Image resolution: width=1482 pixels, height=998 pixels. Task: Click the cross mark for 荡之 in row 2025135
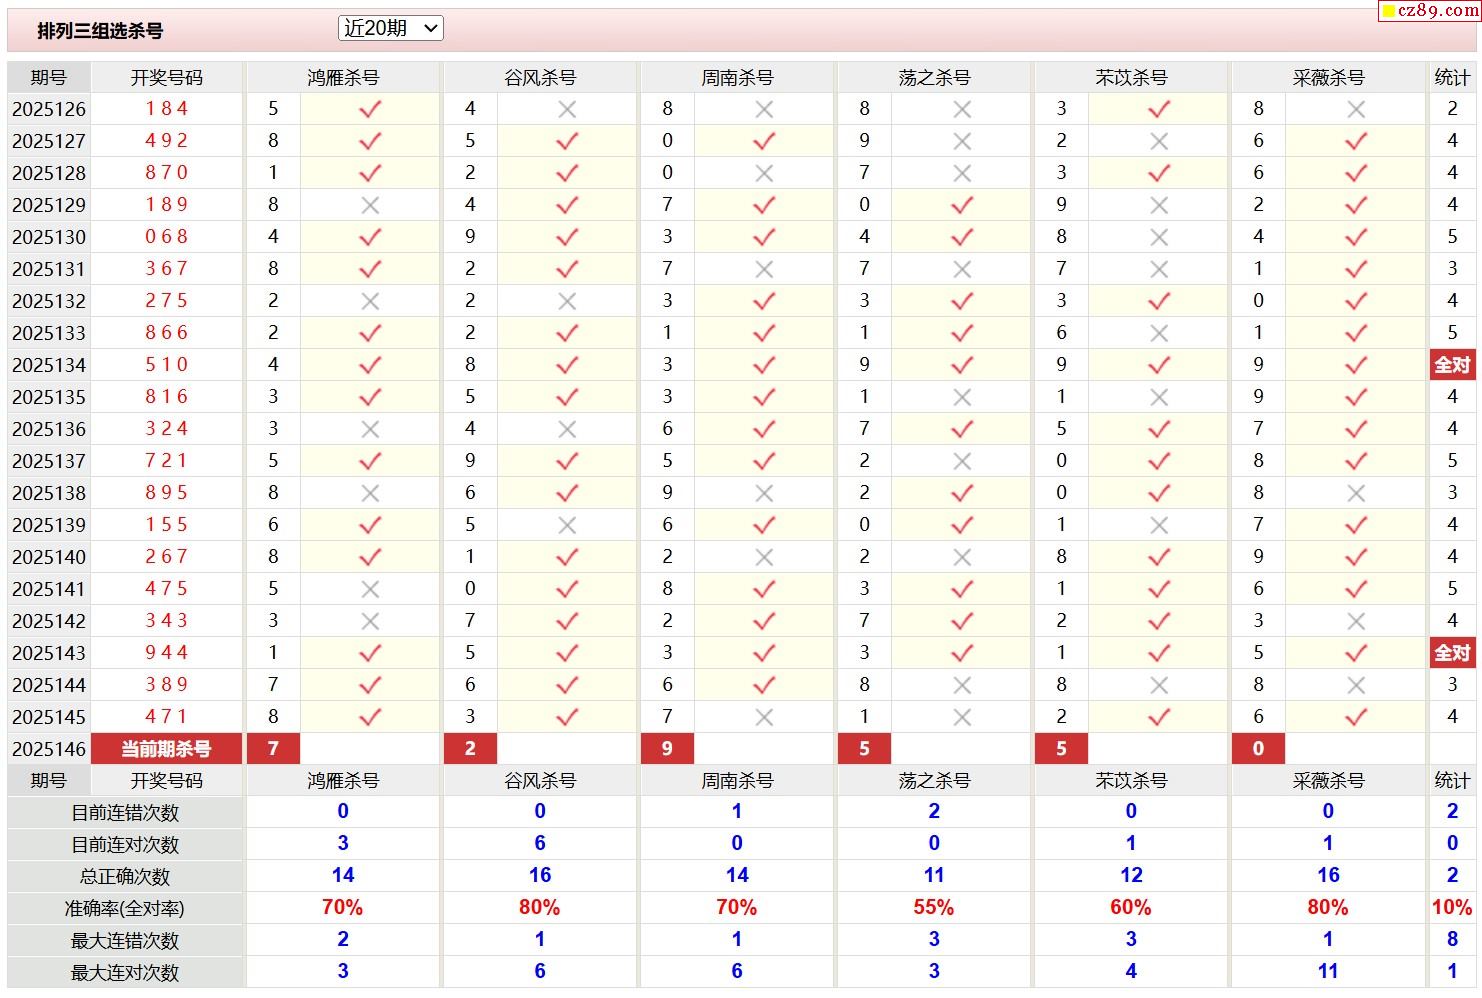[x=962, y=397]
